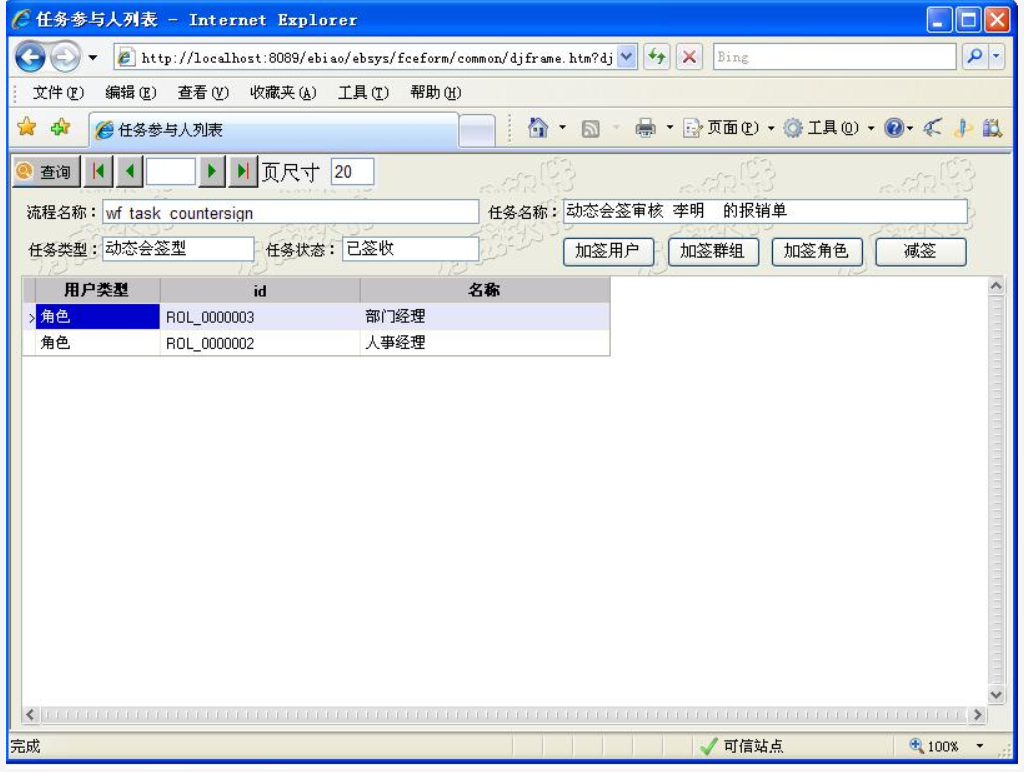1024x772 pixels.
Task: Select 角色 cell in 人事经理 row
Action: click(97, 343)
